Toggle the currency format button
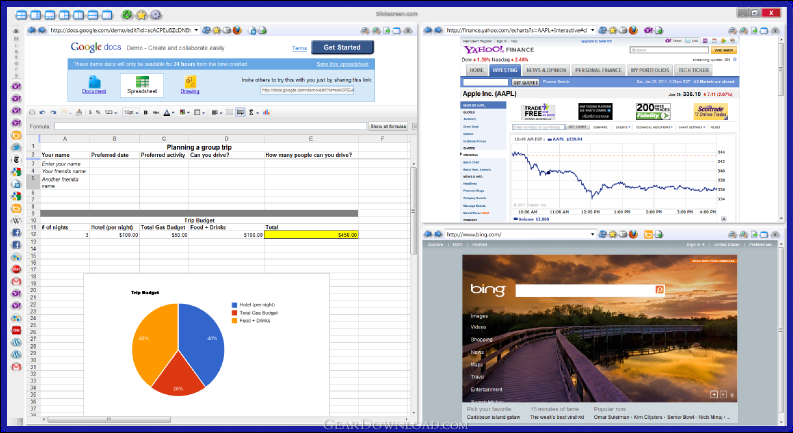The height and width of the screenshot is (433, 793). click(90, 112)
